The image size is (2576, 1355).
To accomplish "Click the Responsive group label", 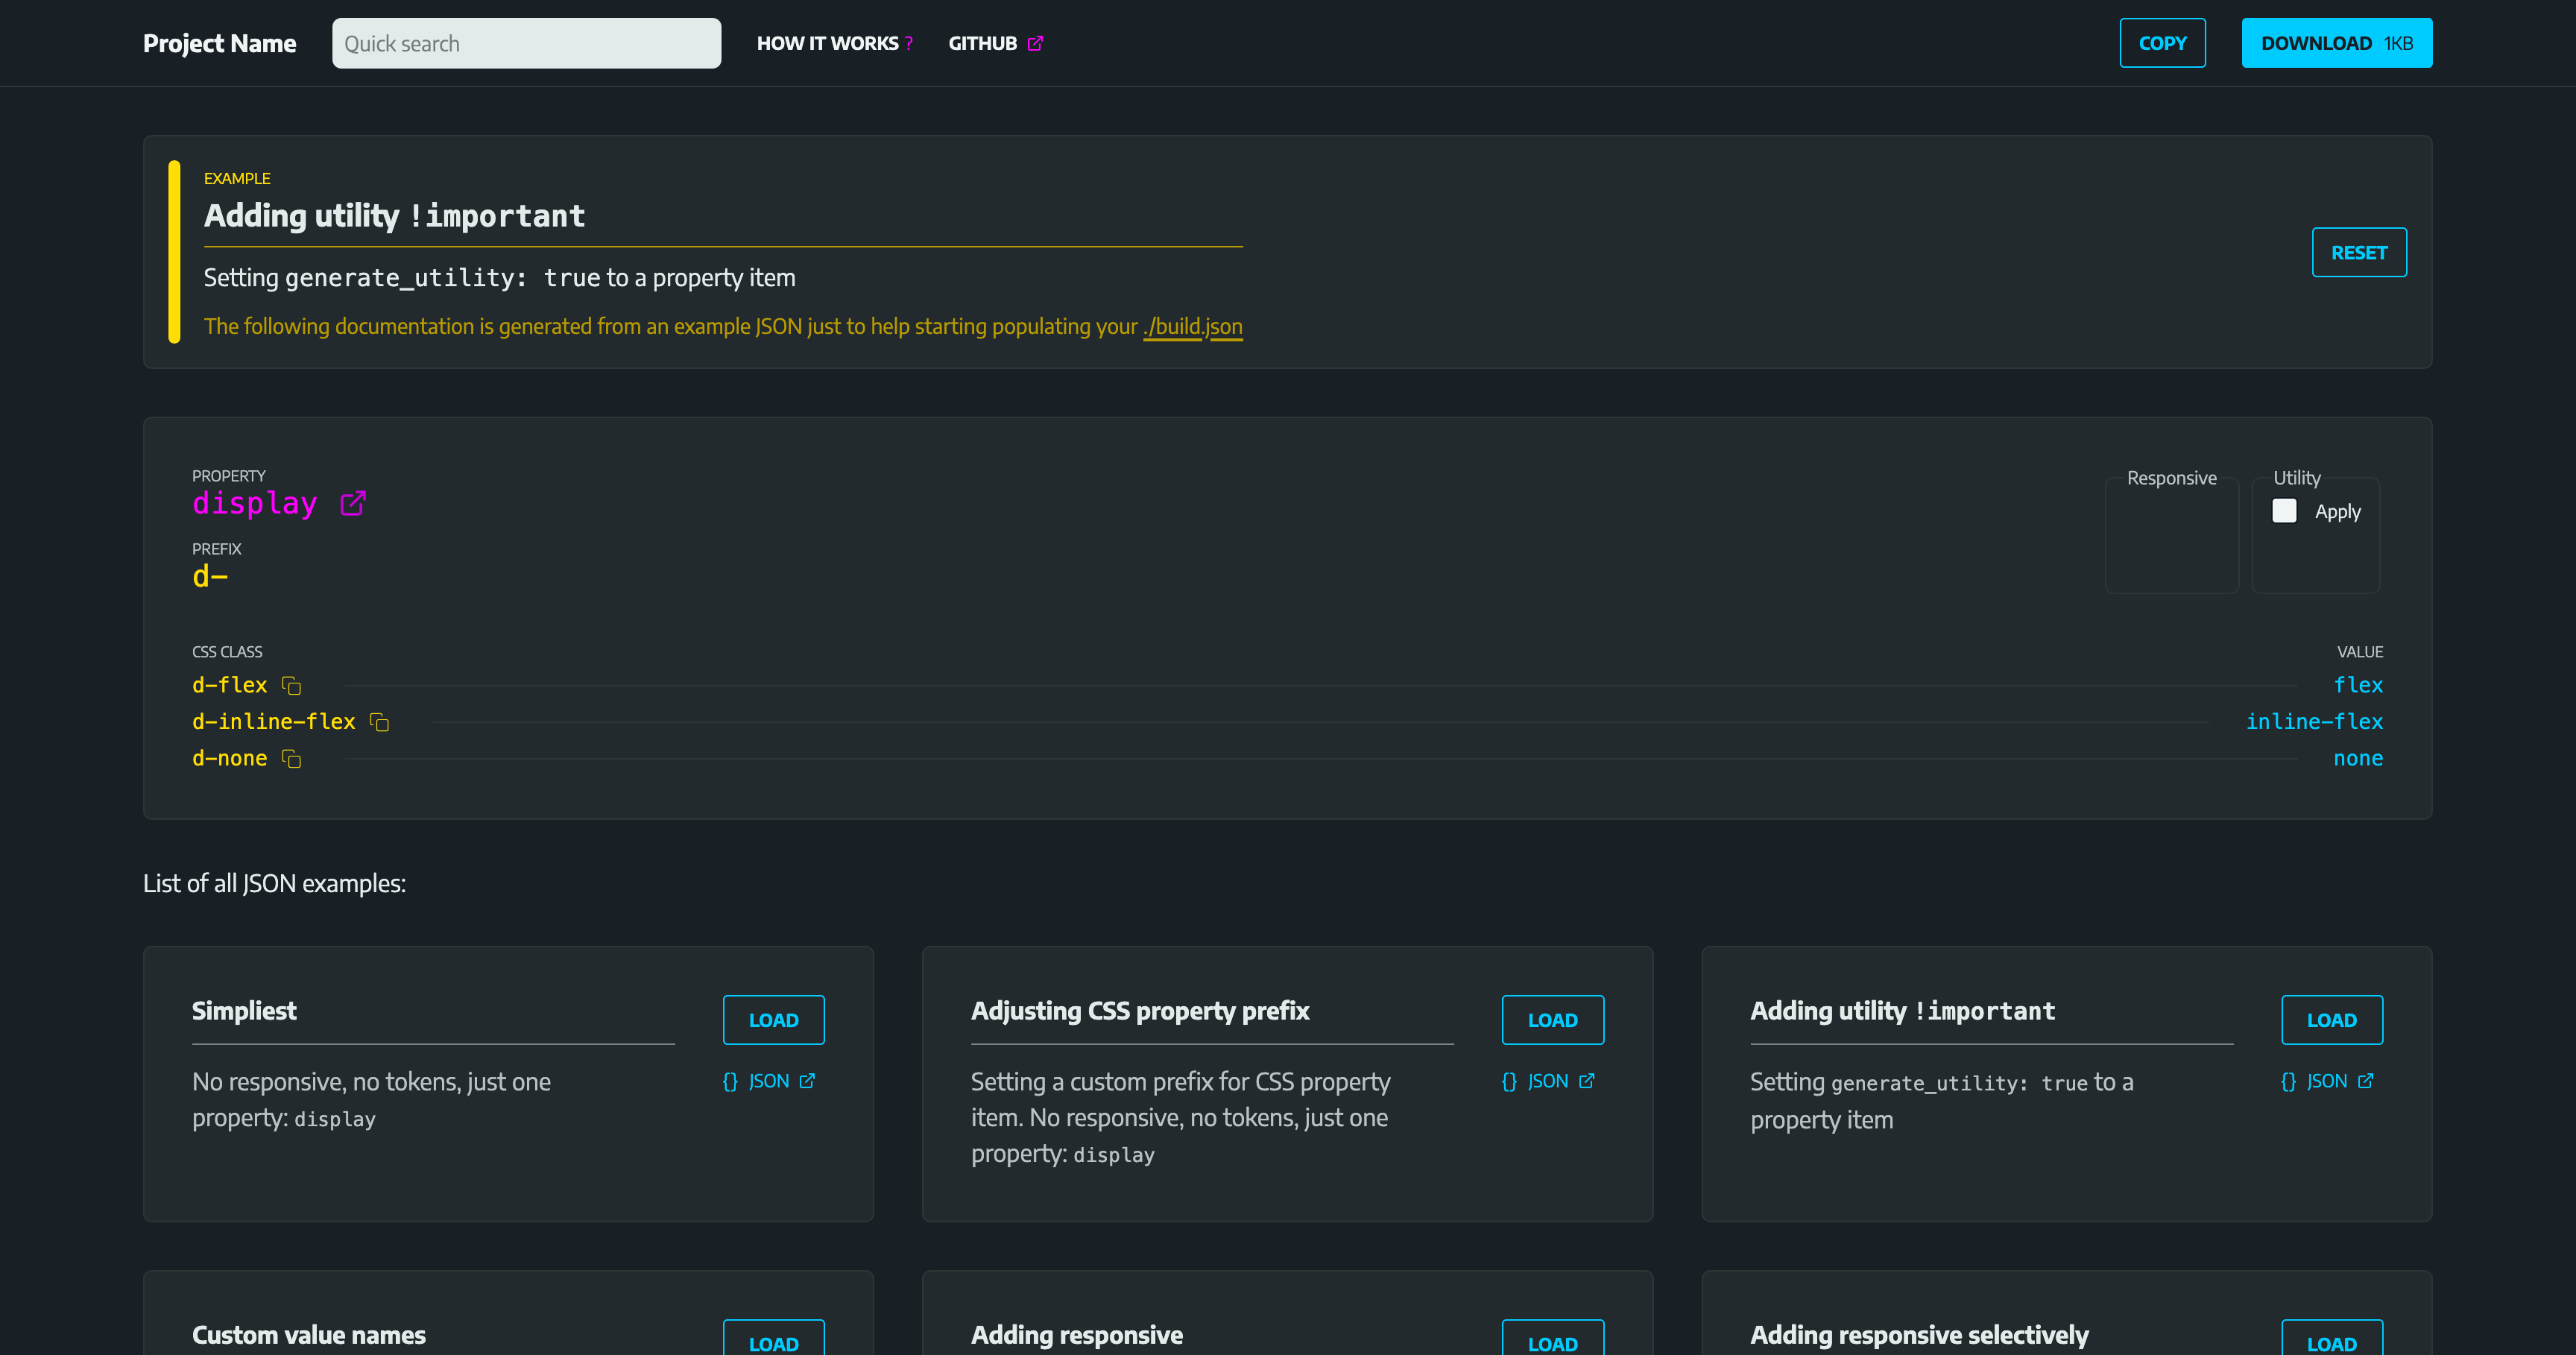I will point(2171,478).
